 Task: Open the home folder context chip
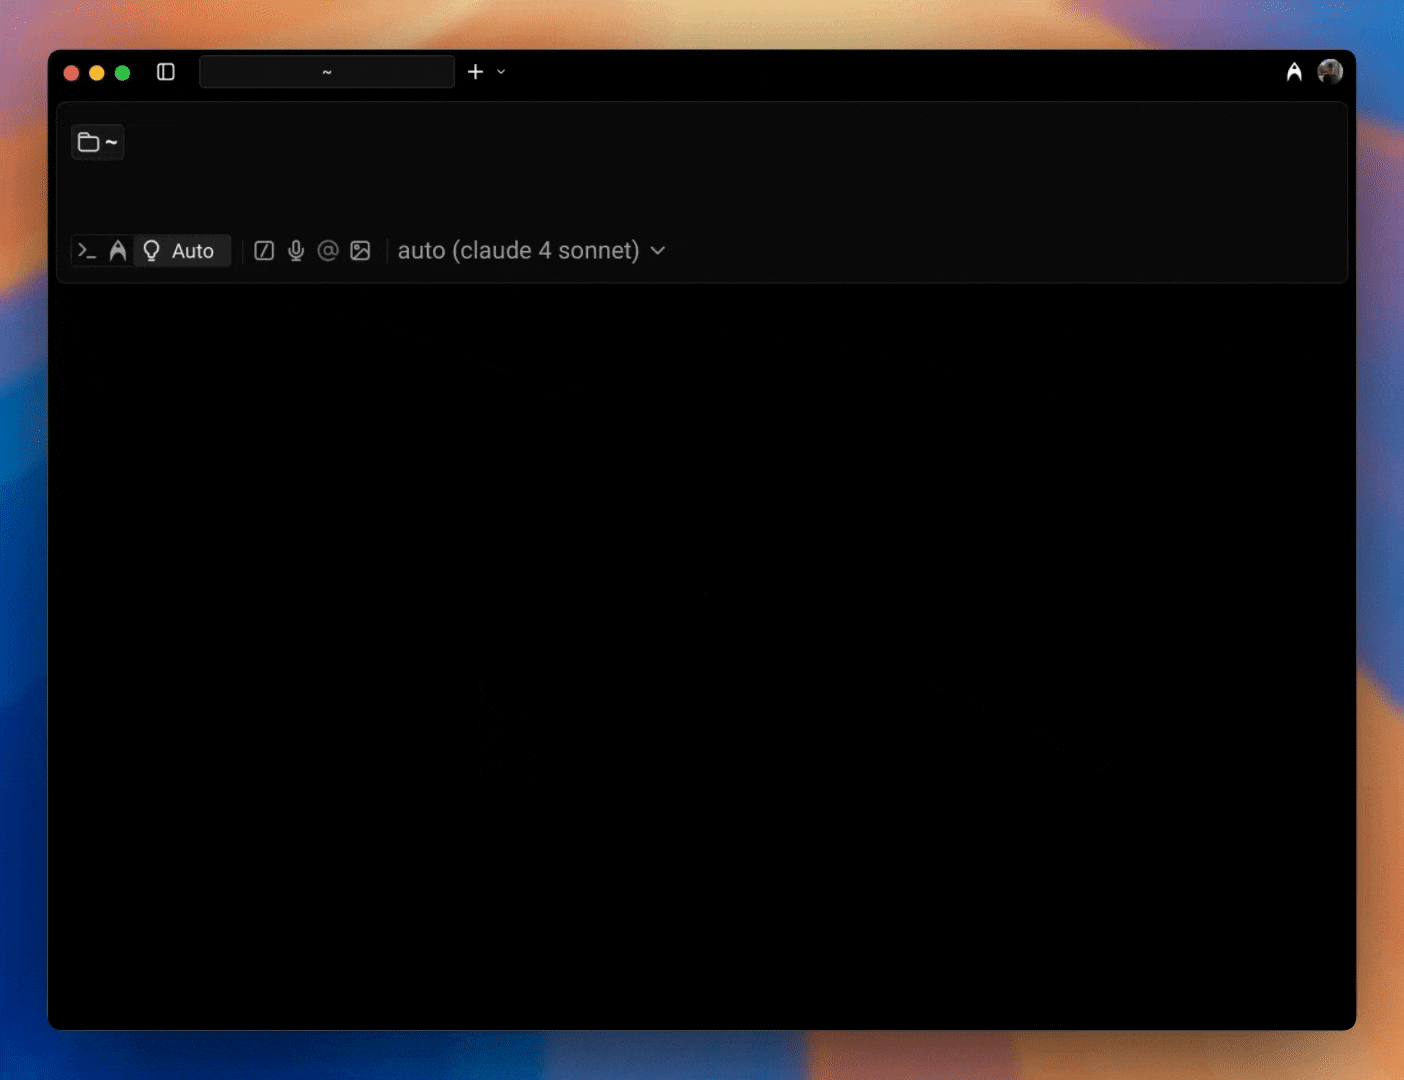tap(97, 142)
